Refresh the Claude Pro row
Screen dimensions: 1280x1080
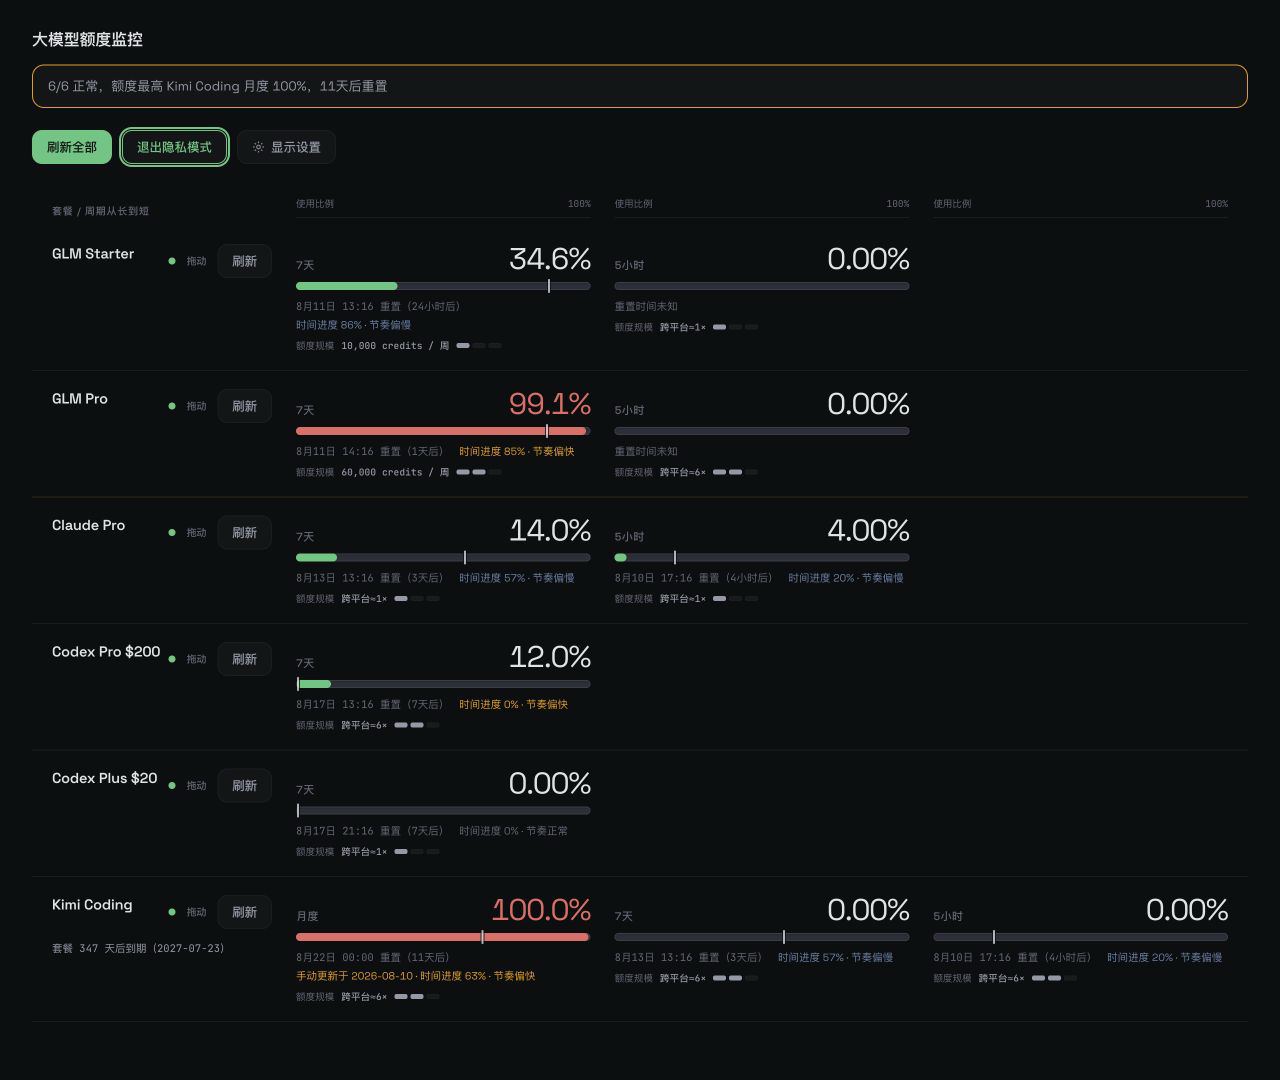[244, 533]
